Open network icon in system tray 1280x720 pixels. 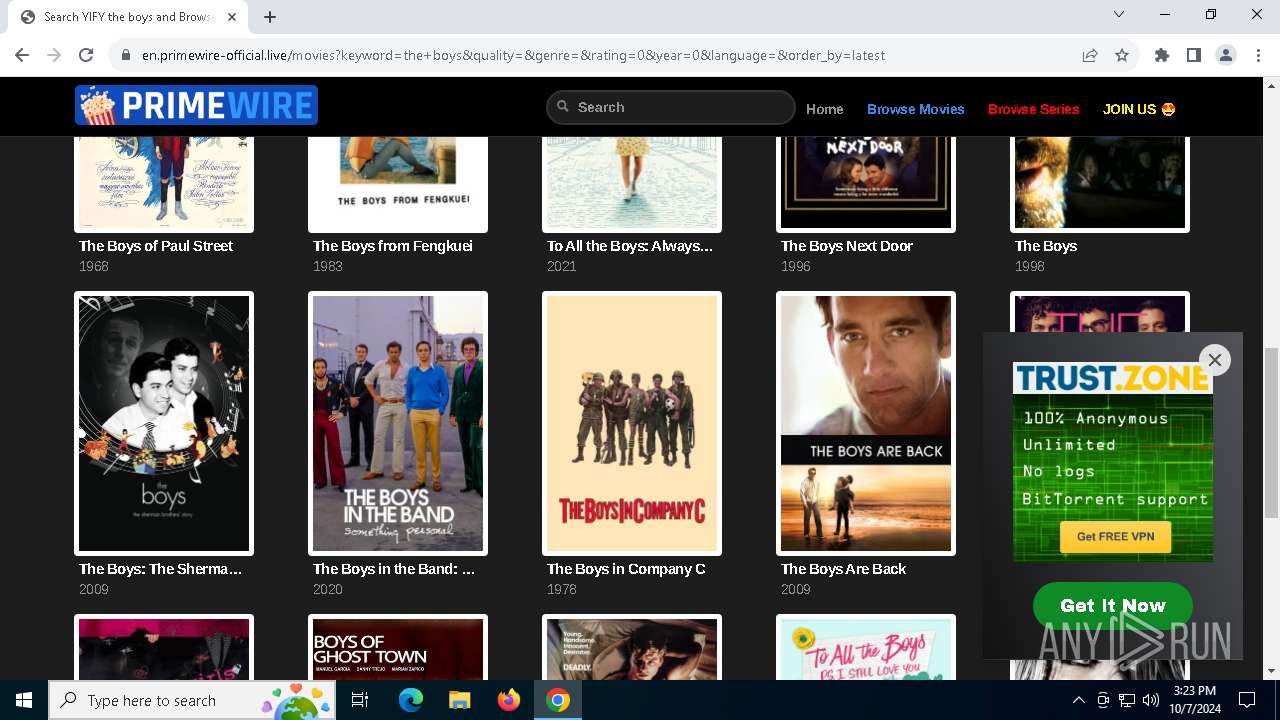(1127, 700)
